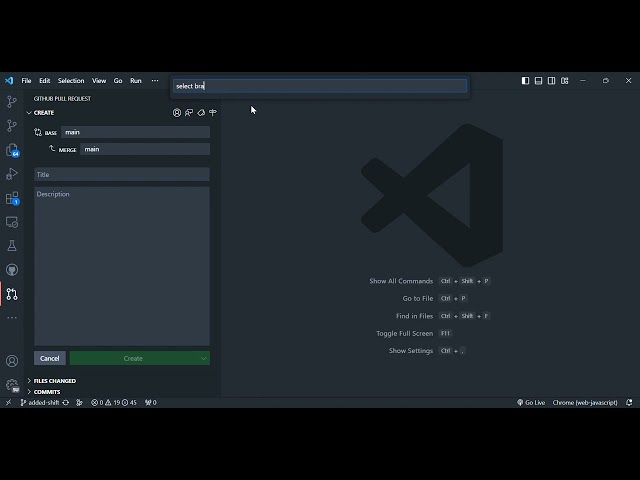The image size is (640, 480).
Task: Add labels to the pull request
Action: tap(201, 113)
